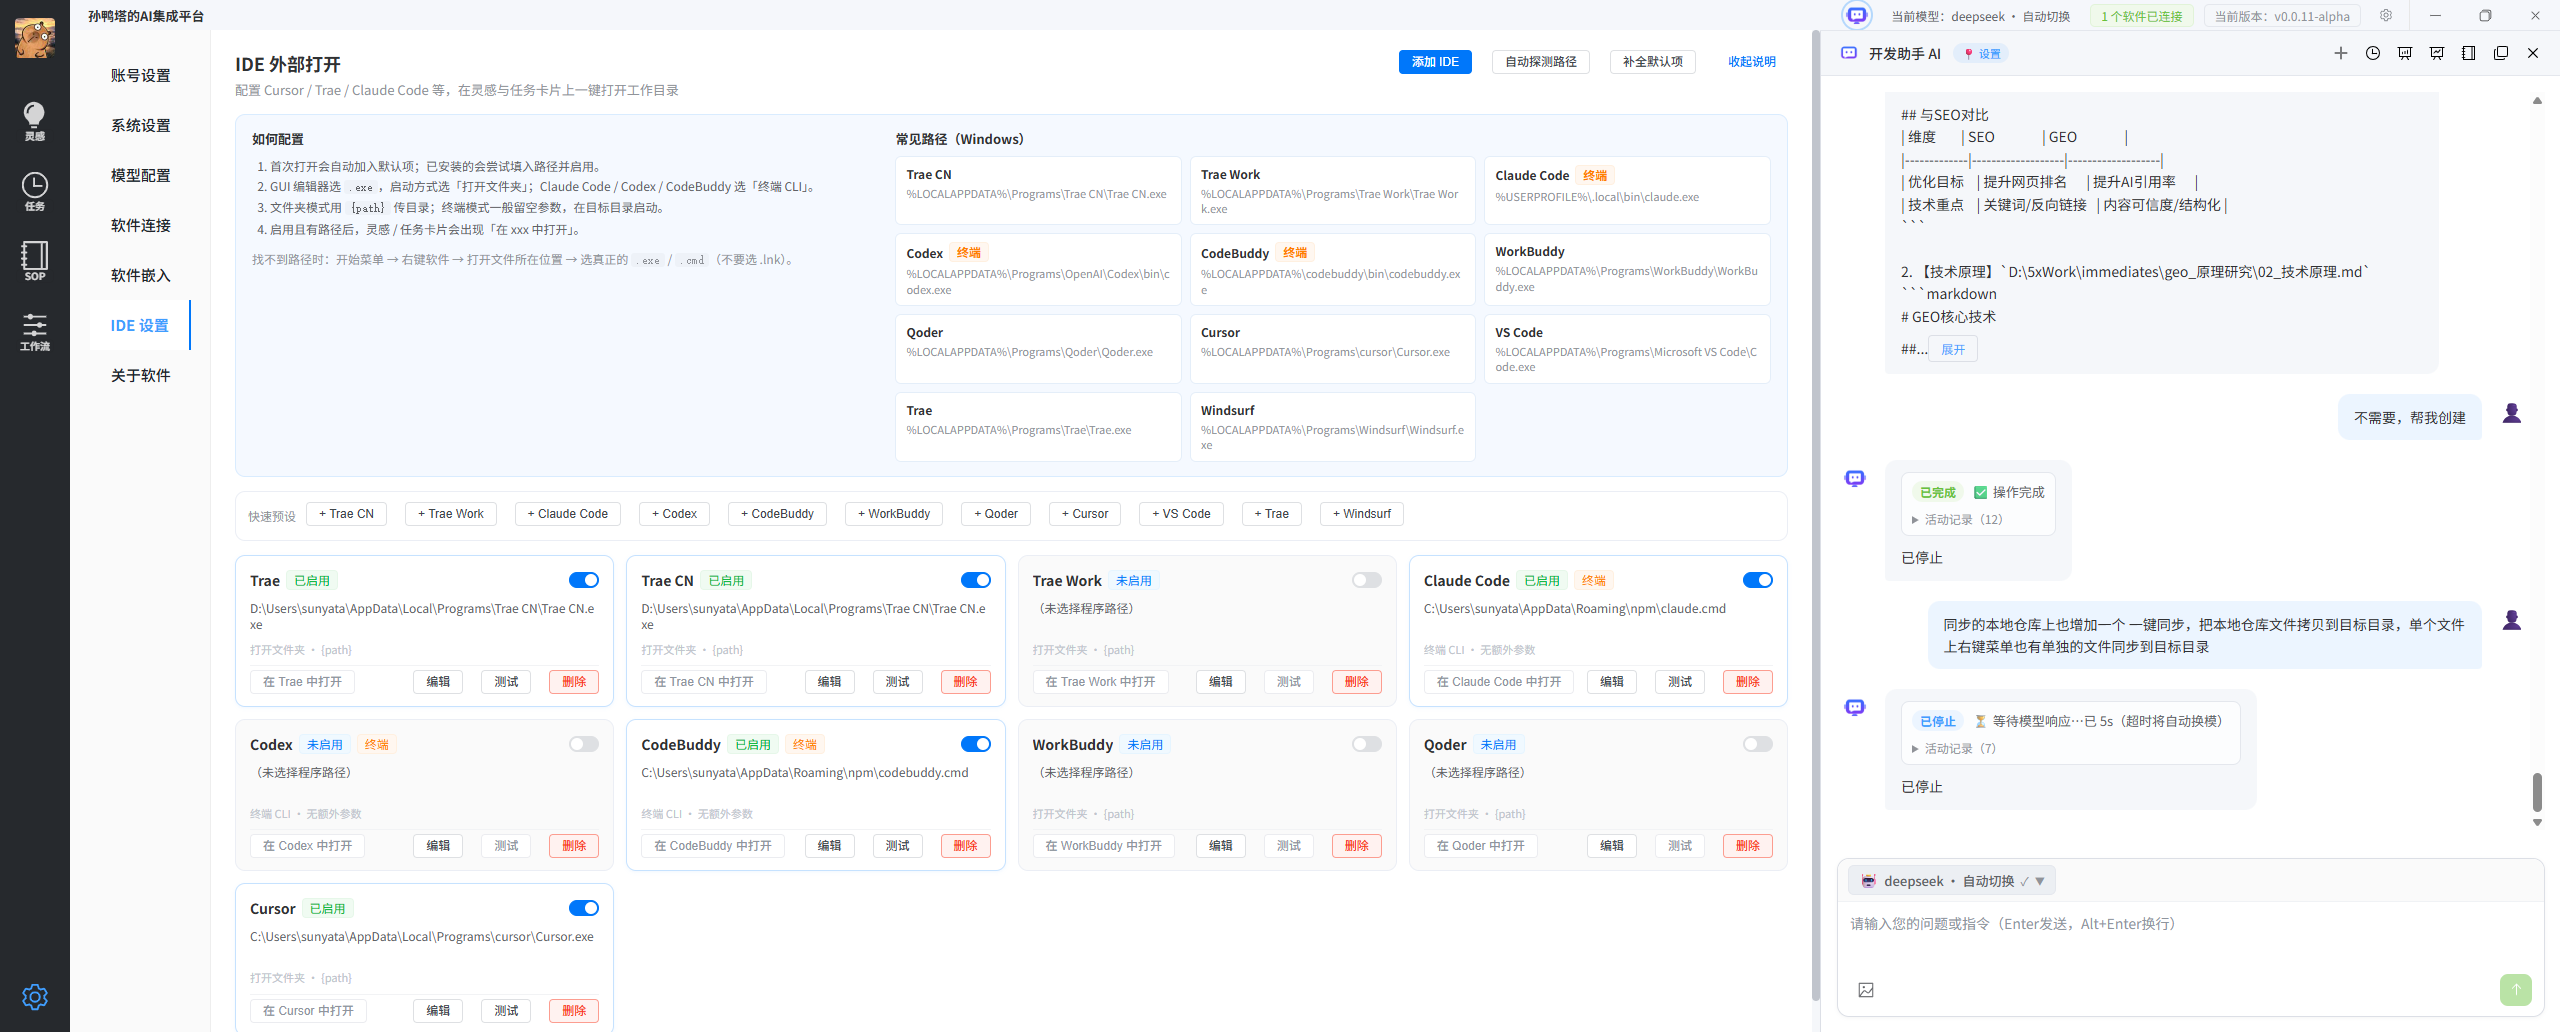
Task: Click the main page vertical scrollbar
Action: click(x=1816, y=515)
